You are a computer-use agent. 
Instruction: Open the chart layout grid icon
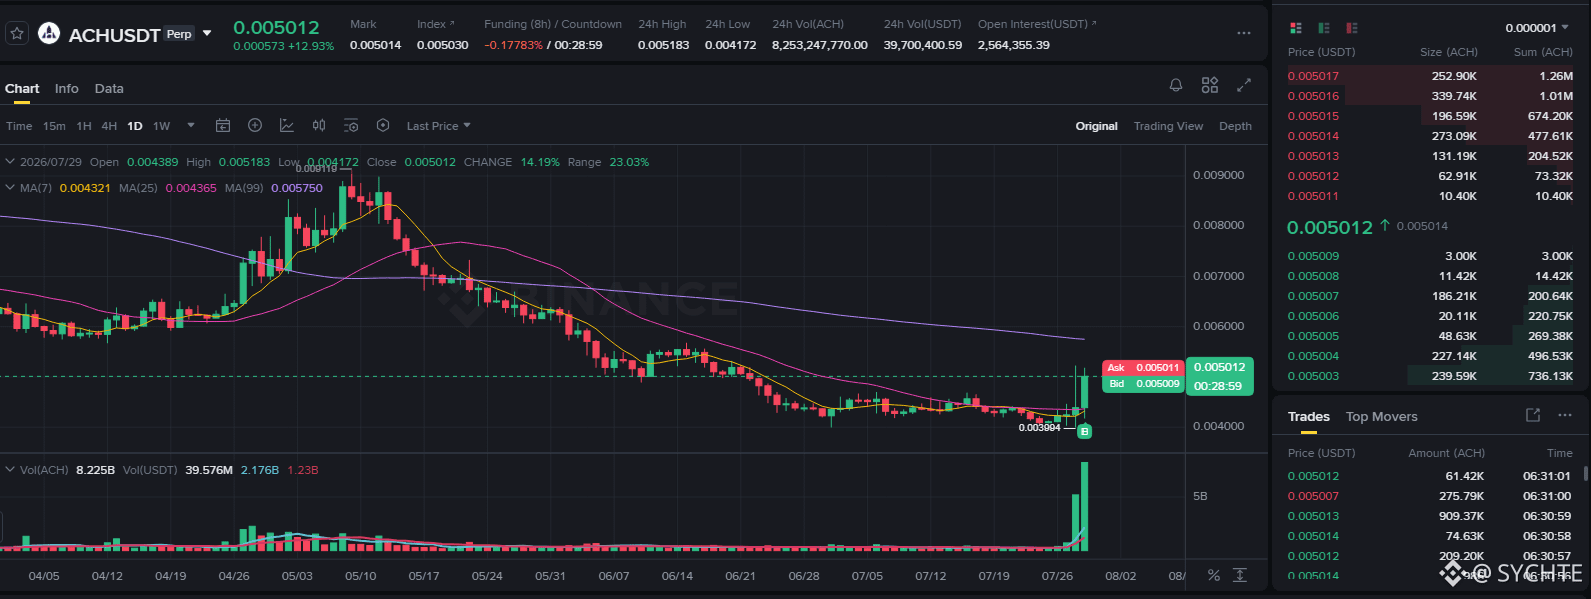pos(1210,86)
